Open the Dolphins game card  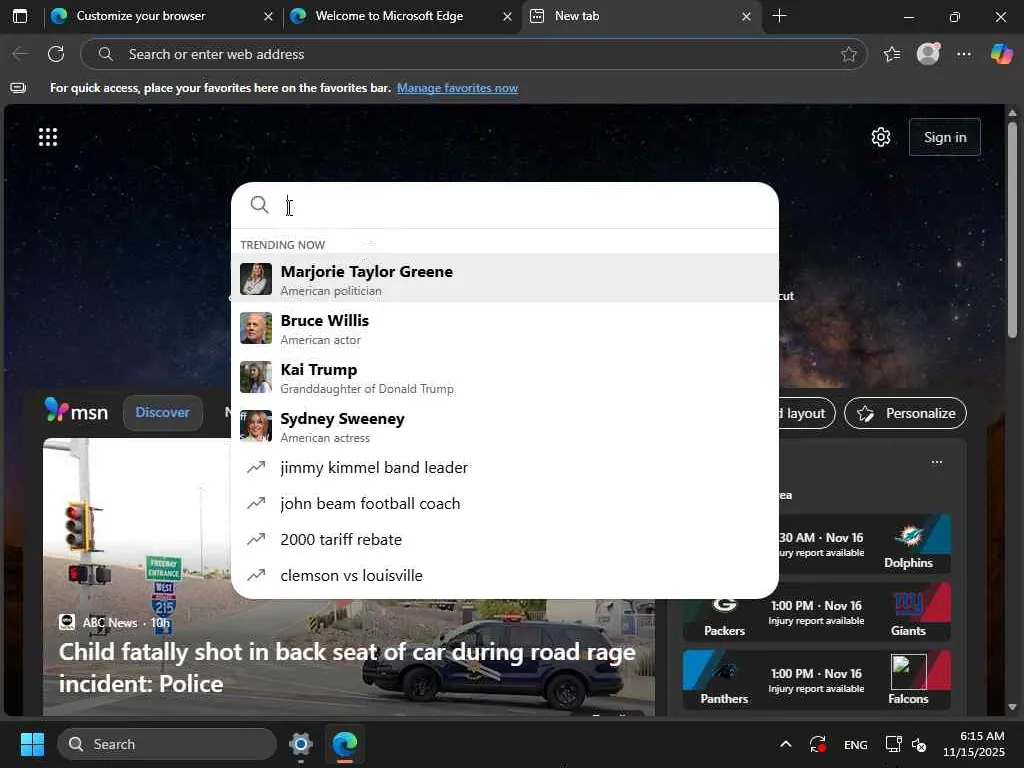point(865,544)
